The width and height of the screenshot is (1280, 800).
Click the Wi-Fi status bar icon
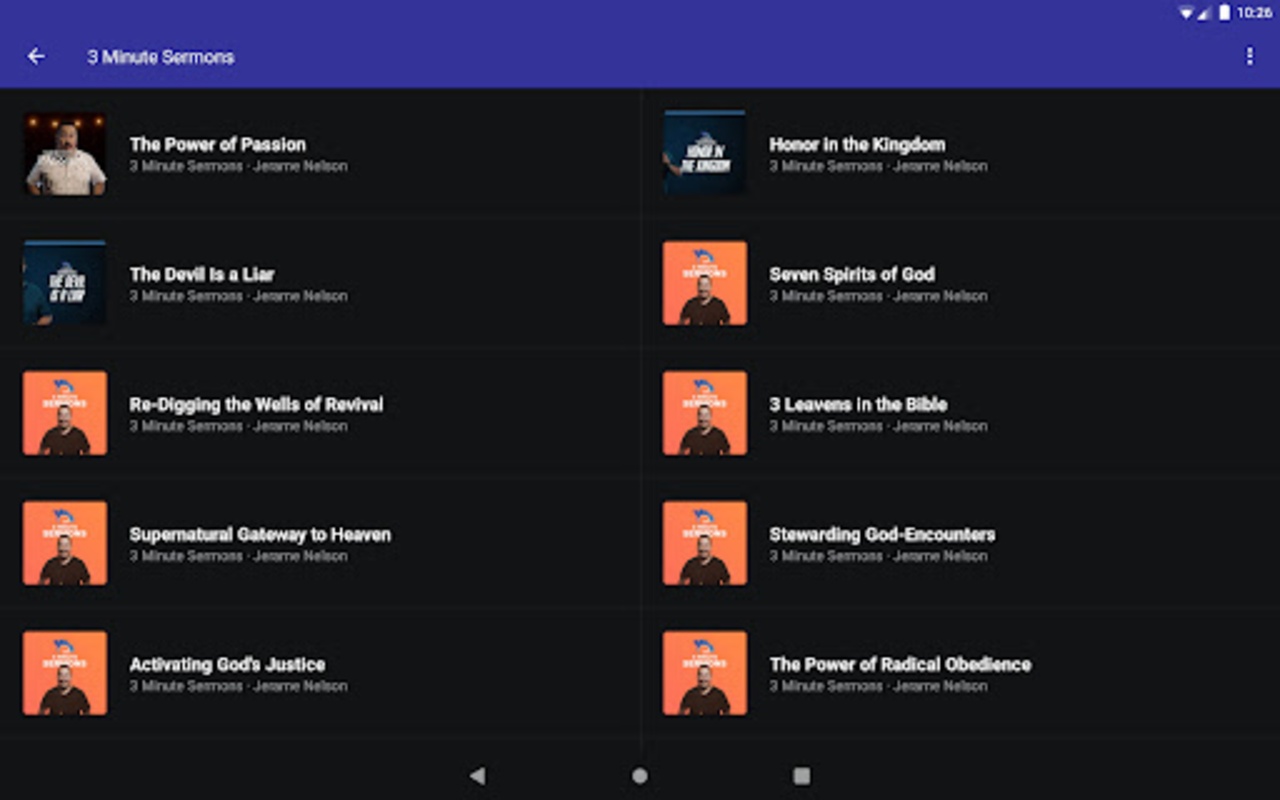(1187, 13)
